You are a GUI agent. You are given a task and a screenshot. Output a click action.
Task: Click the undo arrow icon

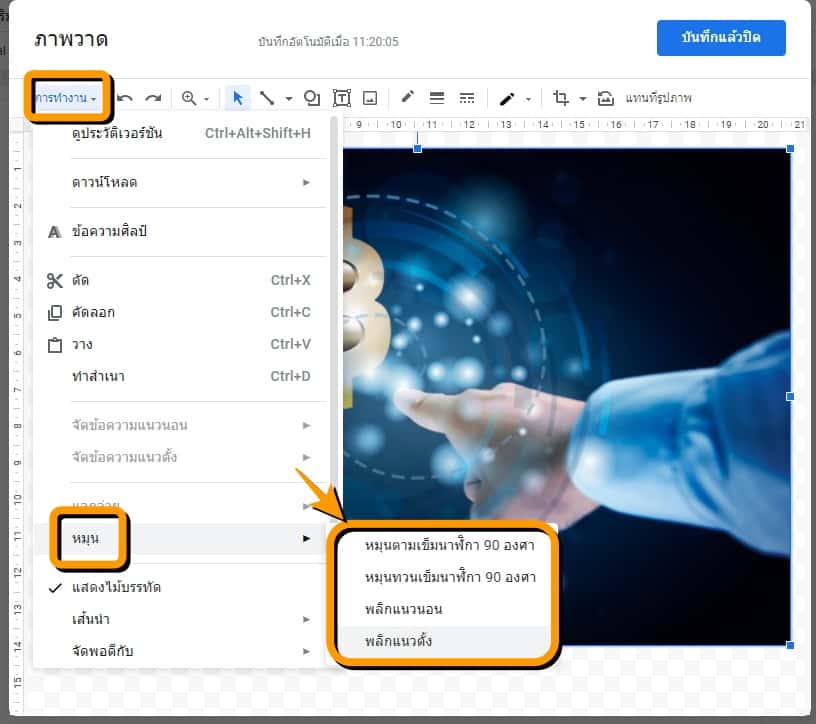(125, 98)
